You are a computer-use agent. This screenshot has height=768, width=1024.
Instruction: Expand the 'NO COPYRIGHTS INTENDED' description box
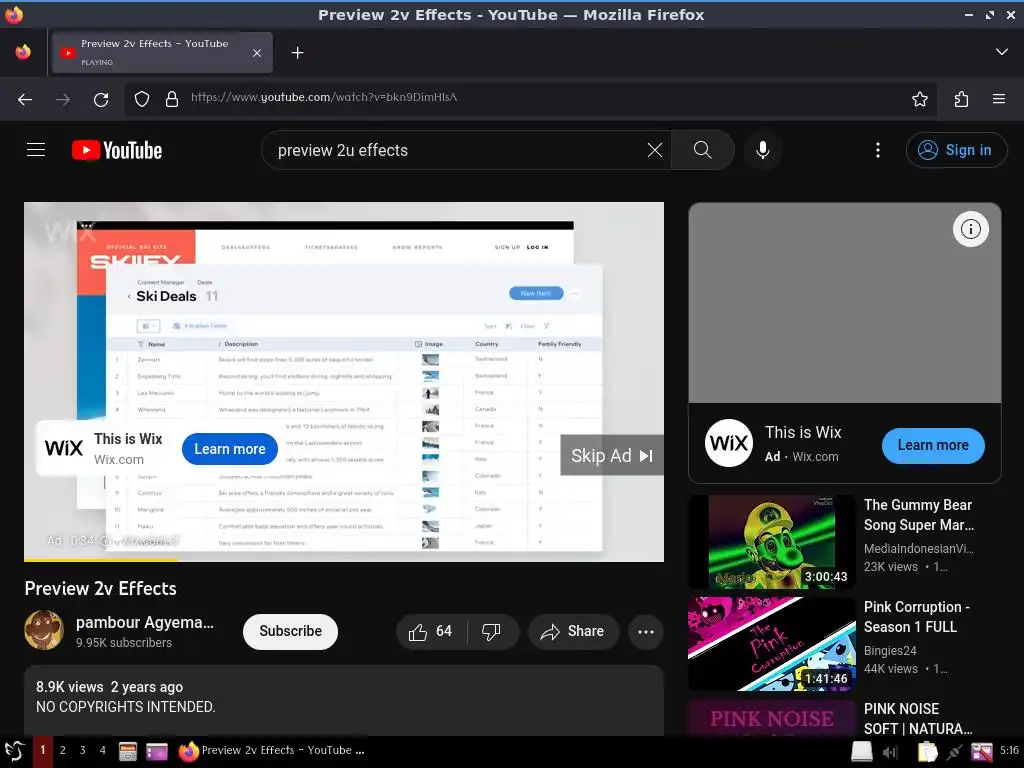click(344, 701)
